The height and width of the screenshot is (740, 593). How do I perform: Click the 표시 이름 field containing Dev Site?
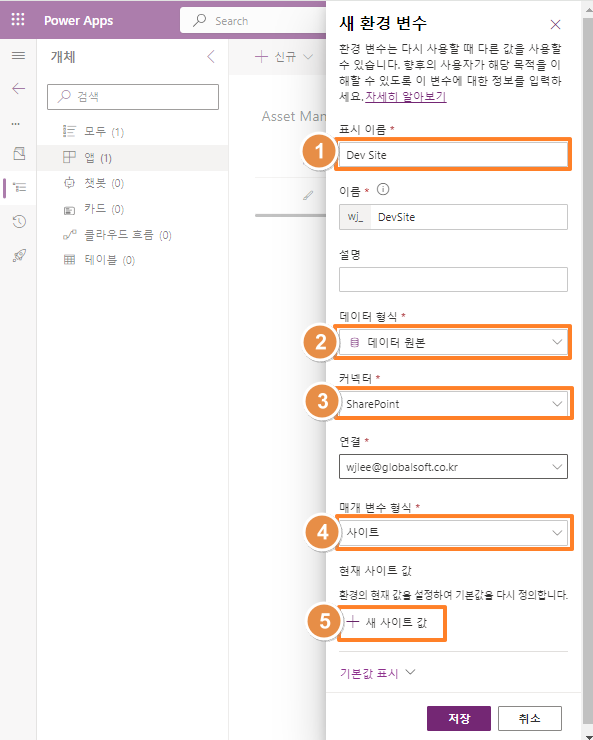click(453, 155)
